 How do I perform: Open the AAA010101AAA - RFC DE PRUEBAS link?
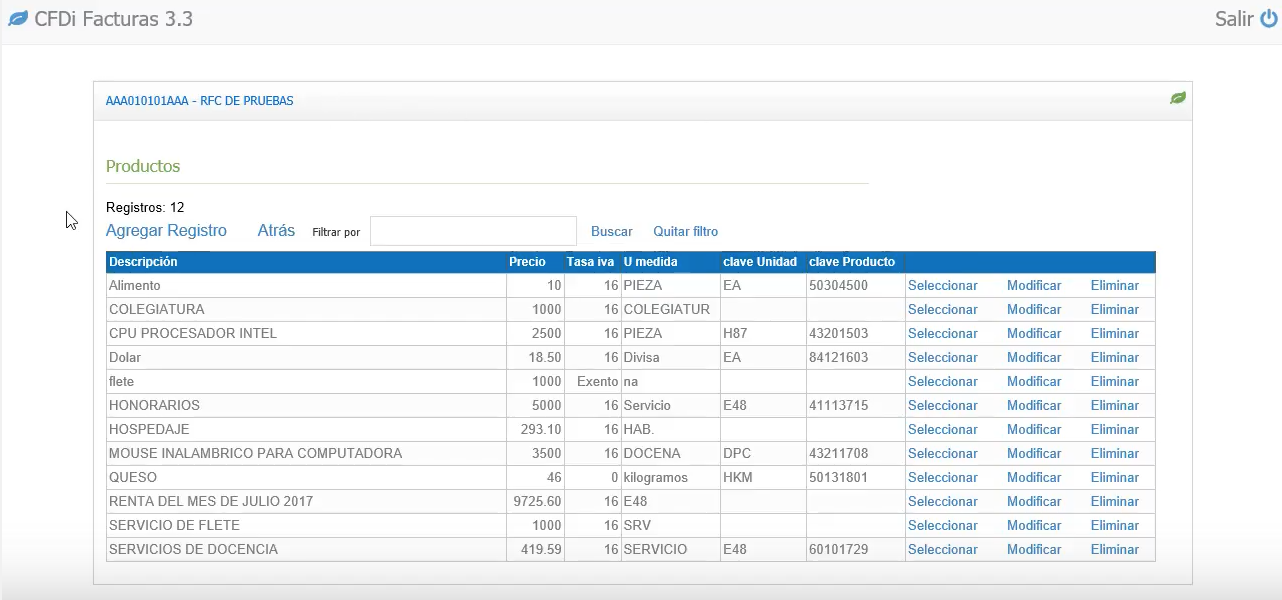tap(200, 101)
